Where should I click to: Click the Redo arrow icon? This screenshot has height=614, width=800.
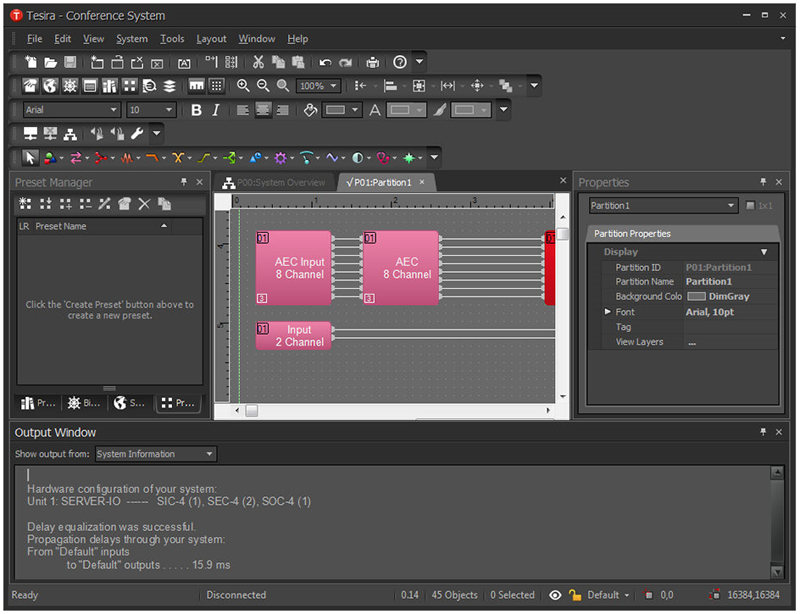click(x=345, y=62)
